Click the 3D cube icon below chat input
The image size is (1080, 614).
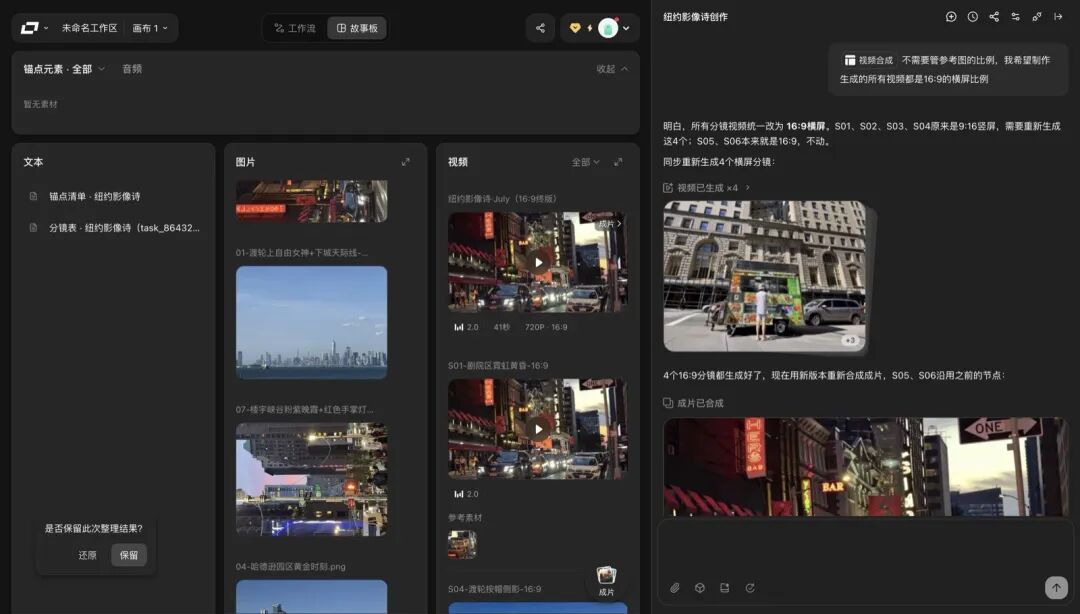700,588
